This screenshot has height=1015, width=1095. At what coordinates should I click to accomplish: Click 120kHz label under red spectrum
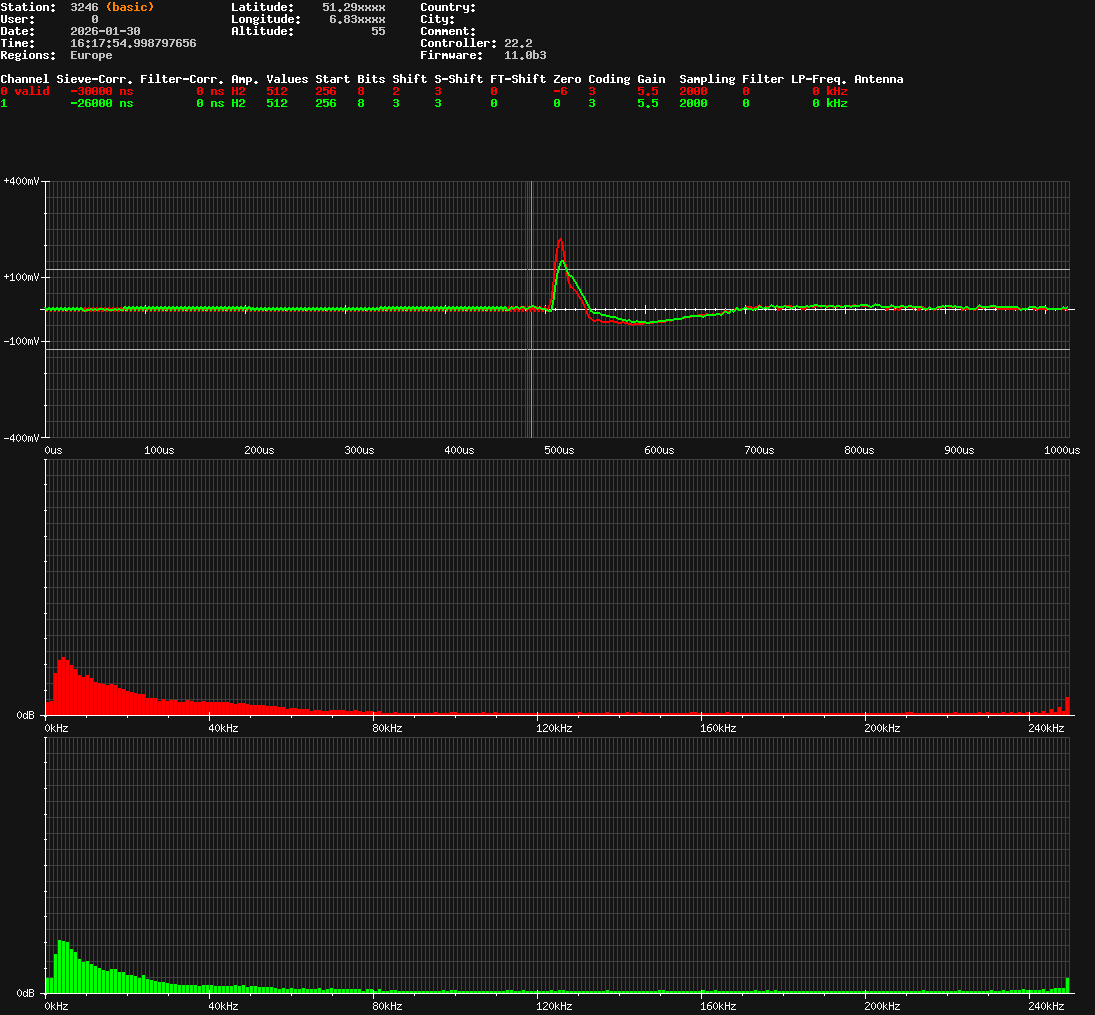553,728
